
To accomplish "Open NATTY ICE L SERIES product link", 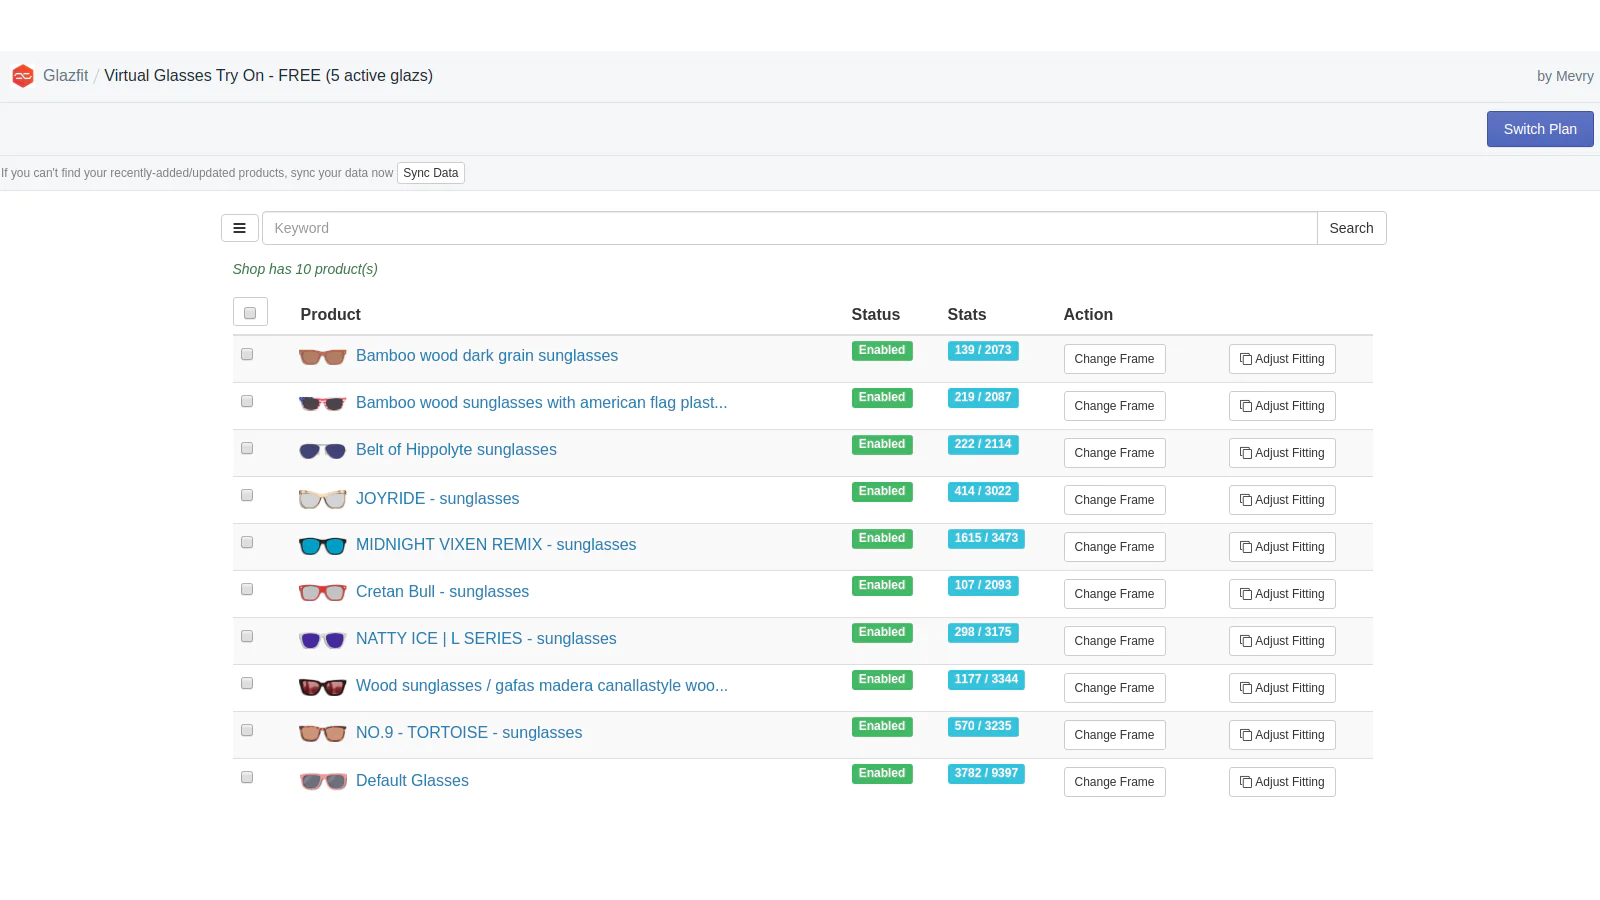I will click(486, 639).
